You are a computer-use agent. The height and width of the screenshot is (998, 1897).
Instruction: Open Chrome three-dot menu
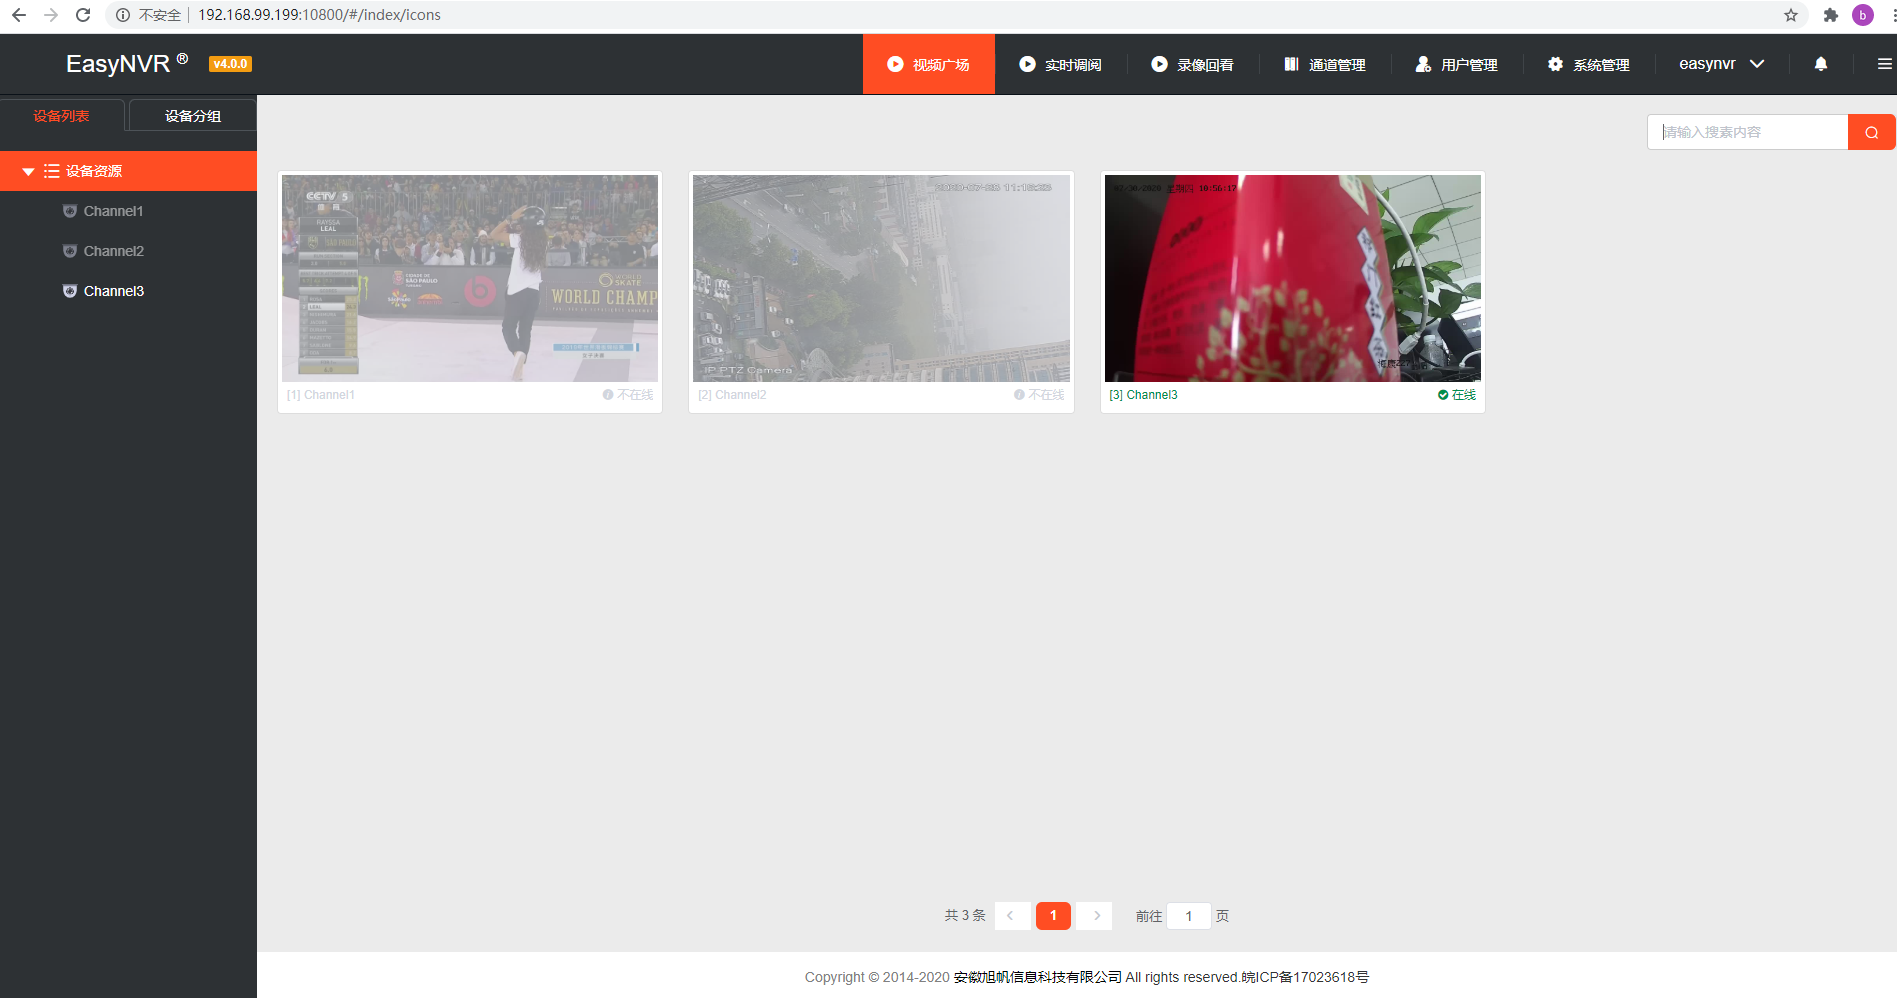tap(1893, 15)
